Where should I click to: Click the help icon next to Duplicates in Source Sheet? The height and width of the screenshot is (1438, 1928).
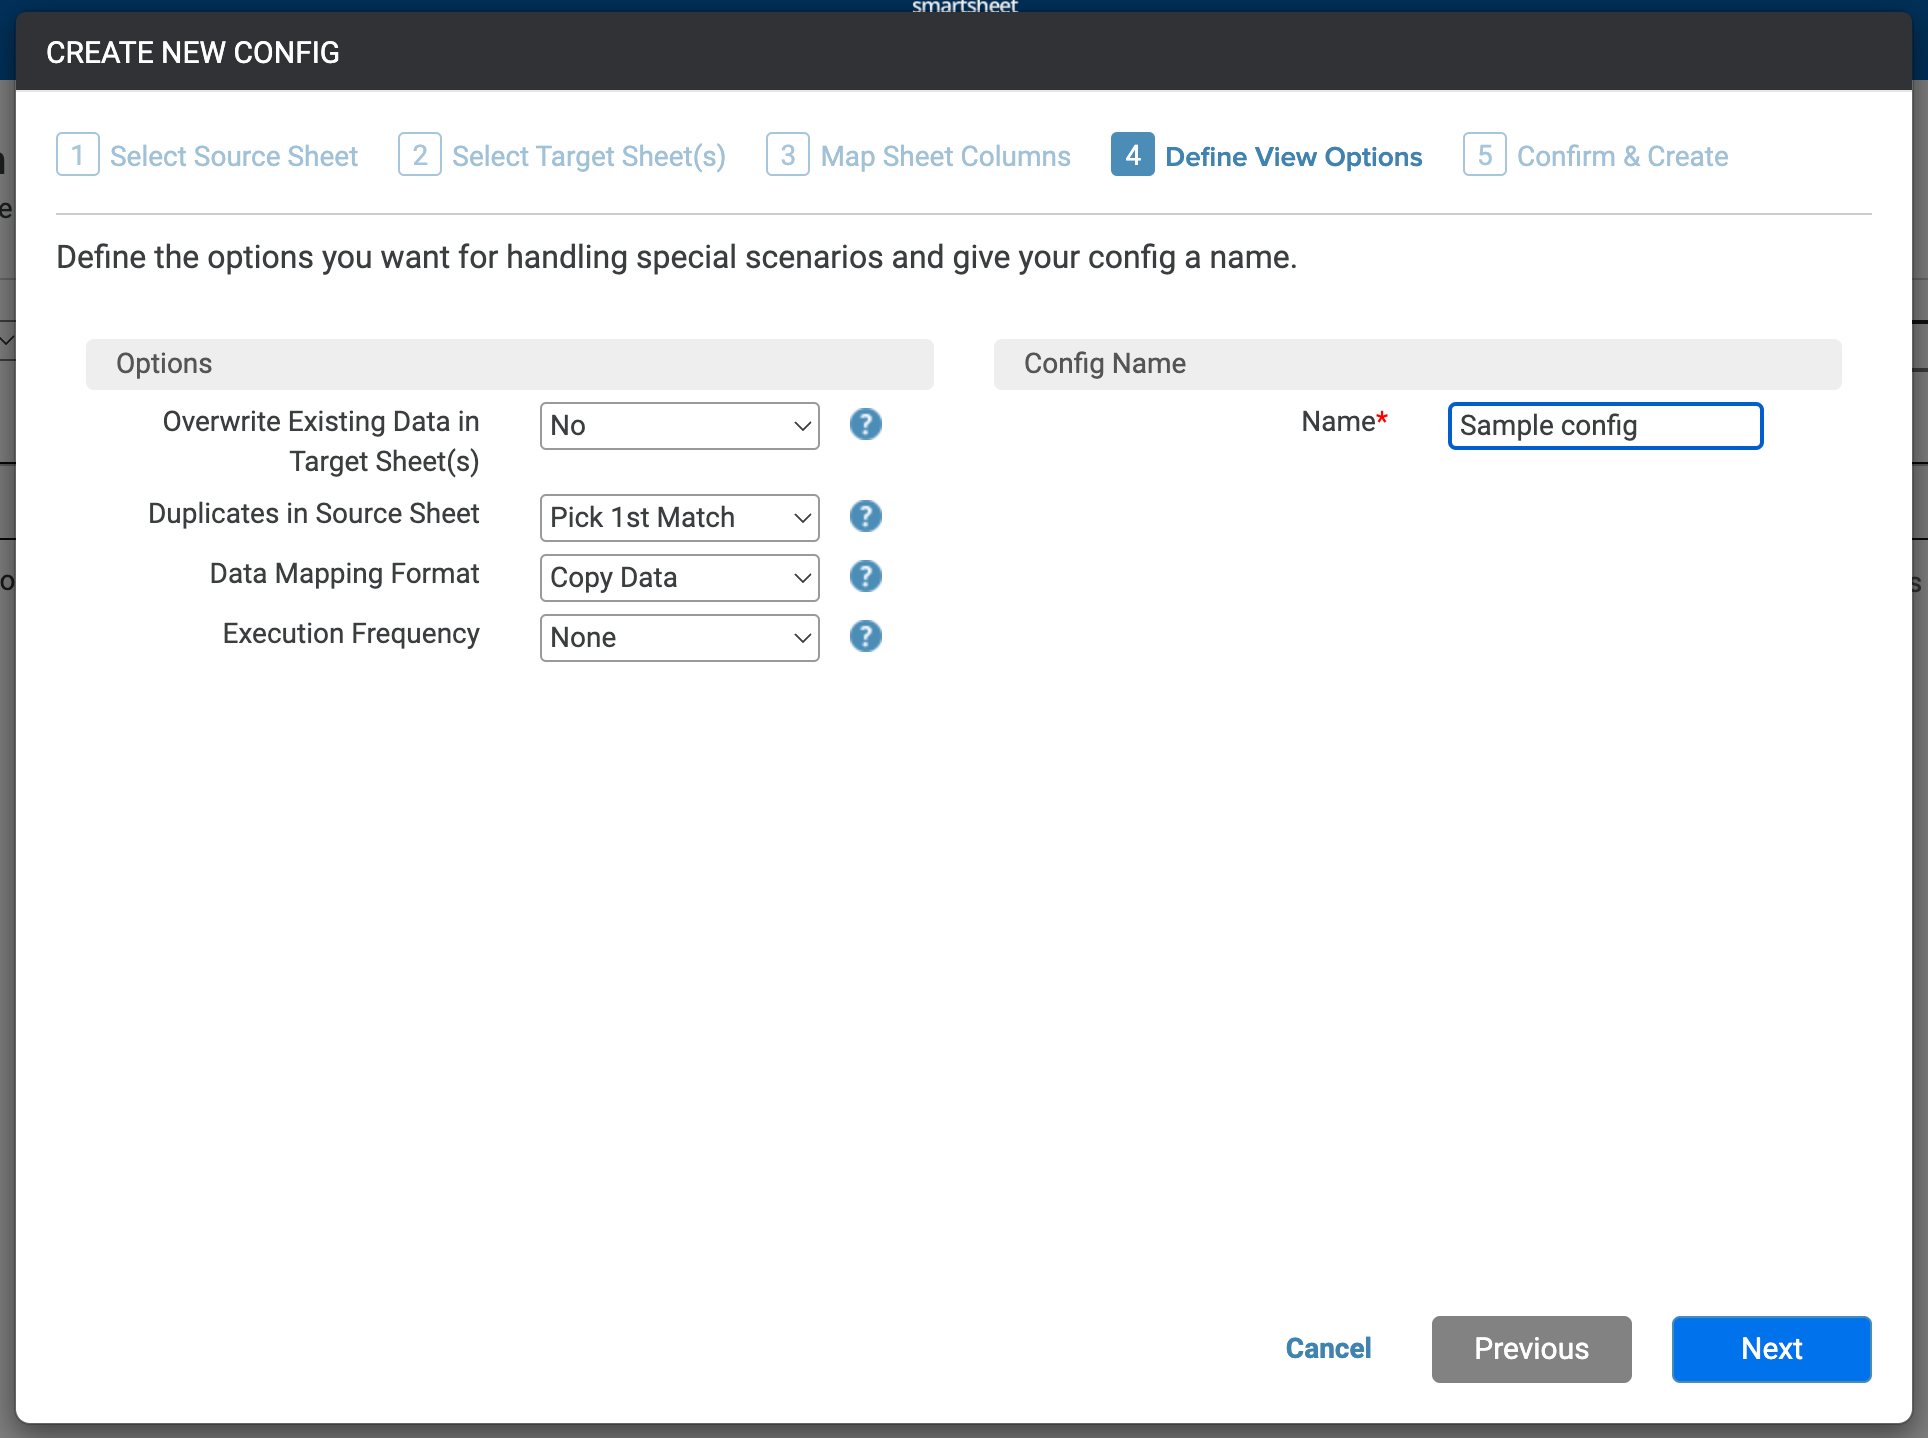coord(865,517)
